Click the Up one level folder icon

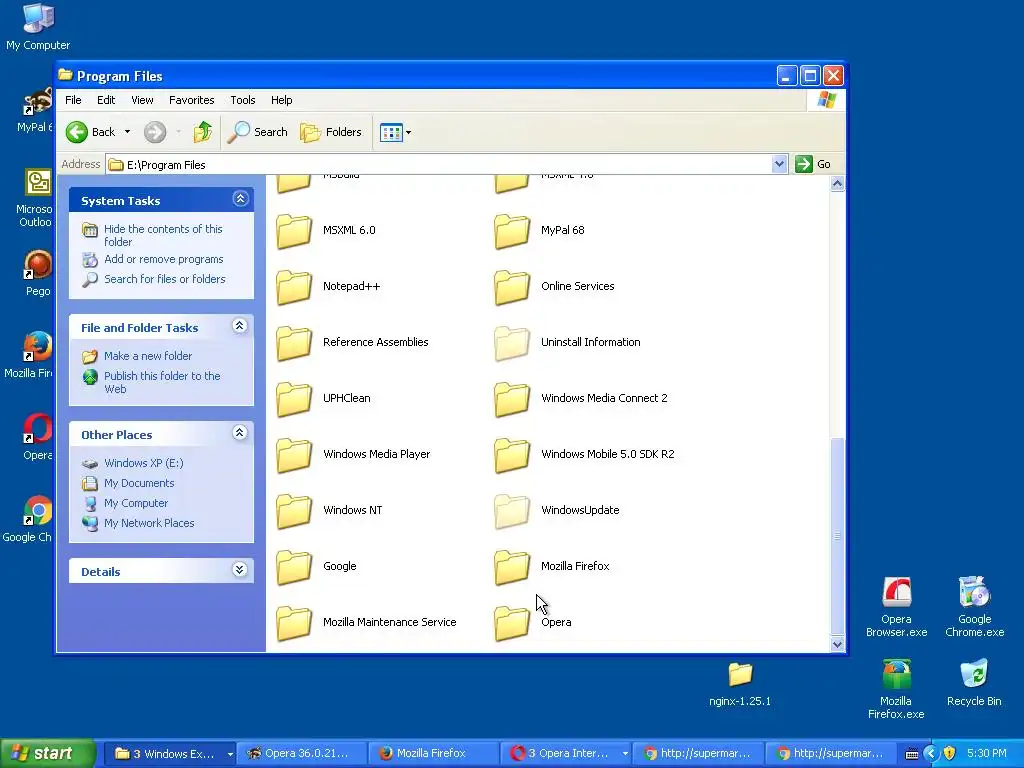pyautogui.click(x=202, y=132)
